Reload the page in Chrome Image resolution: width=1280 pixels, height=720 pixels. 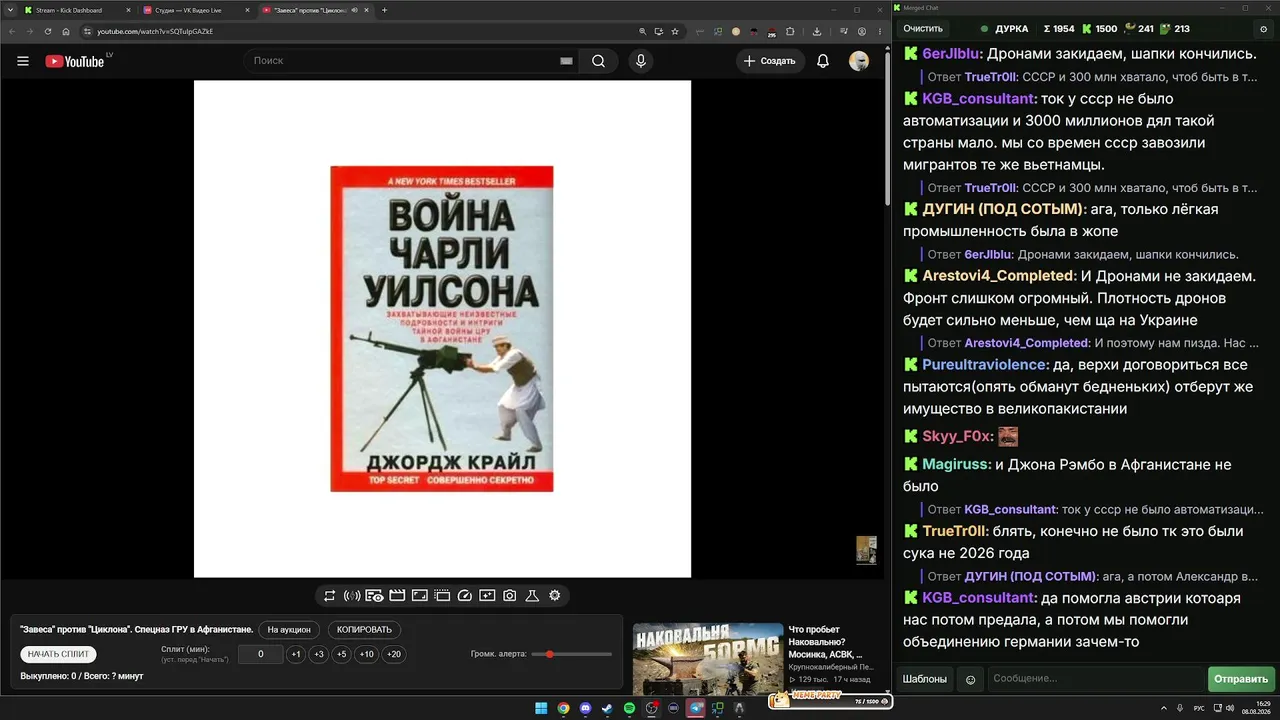(47, 31)
